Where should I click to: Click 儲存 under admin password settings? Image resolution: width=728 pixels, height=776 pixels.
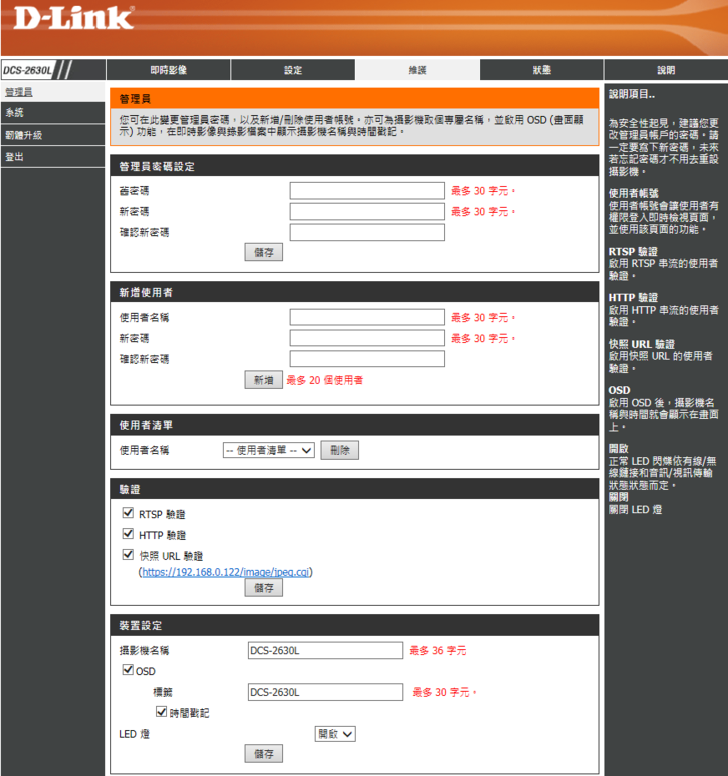click(x=263, y=252)
